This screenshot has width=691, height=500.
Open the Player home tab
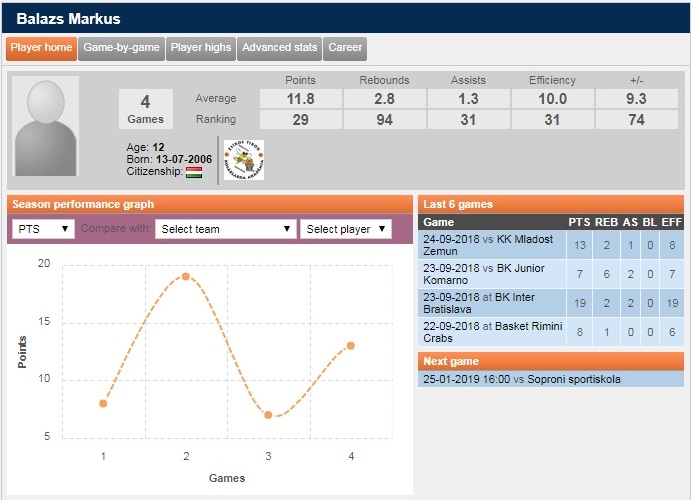pyautogui.click(x=41, y=48)
